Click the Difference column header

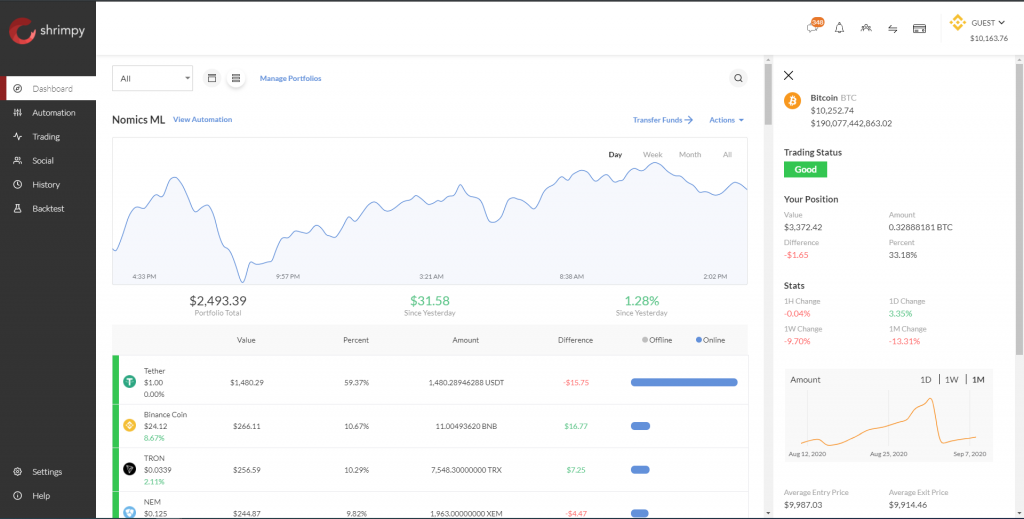tap(575, 340)
